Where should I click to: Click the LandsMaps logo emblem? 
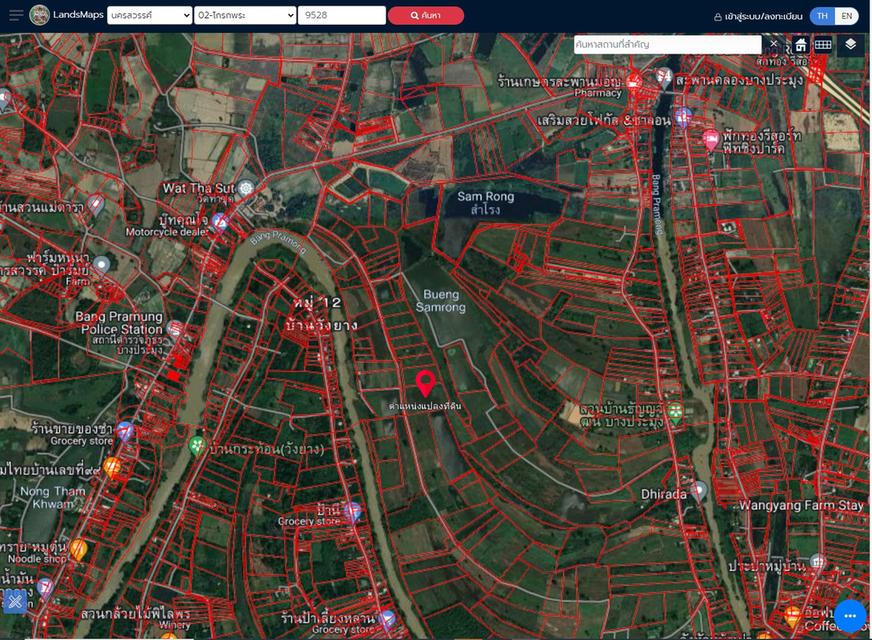point(40,15)
